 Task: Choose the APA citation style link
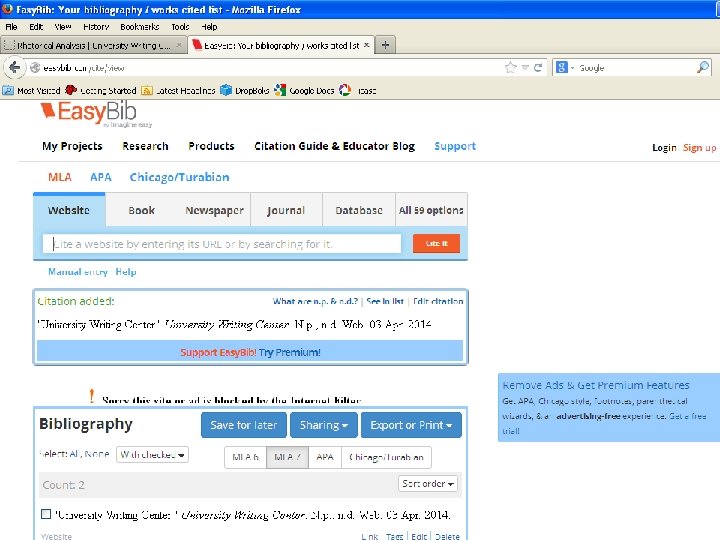101,177
